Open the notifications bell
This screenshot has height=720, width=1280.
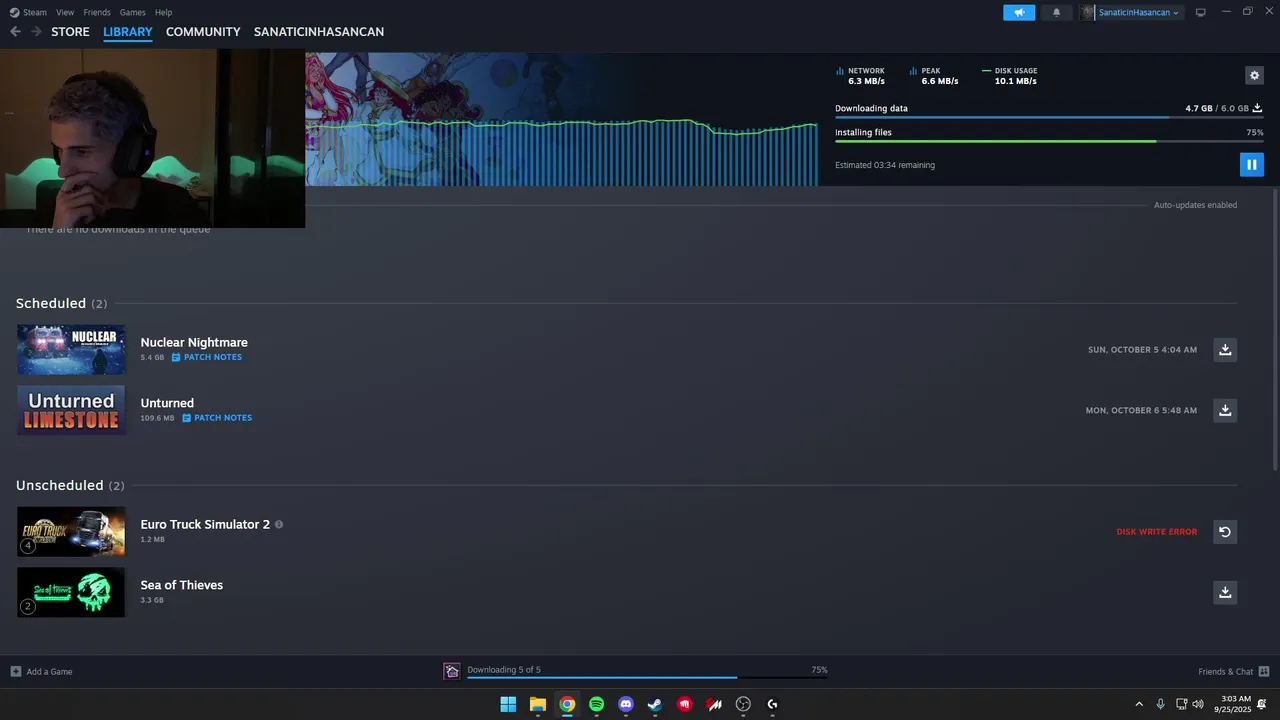[x=1056, y=12]
